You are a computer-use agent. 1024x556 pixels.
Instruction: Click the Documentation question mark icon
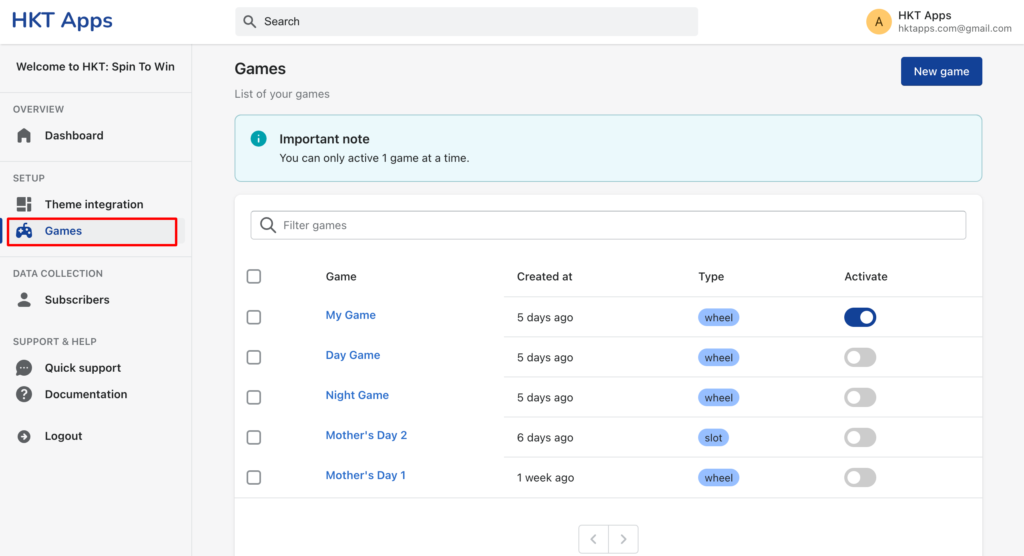pyautogui.click(x=24, y=395)
